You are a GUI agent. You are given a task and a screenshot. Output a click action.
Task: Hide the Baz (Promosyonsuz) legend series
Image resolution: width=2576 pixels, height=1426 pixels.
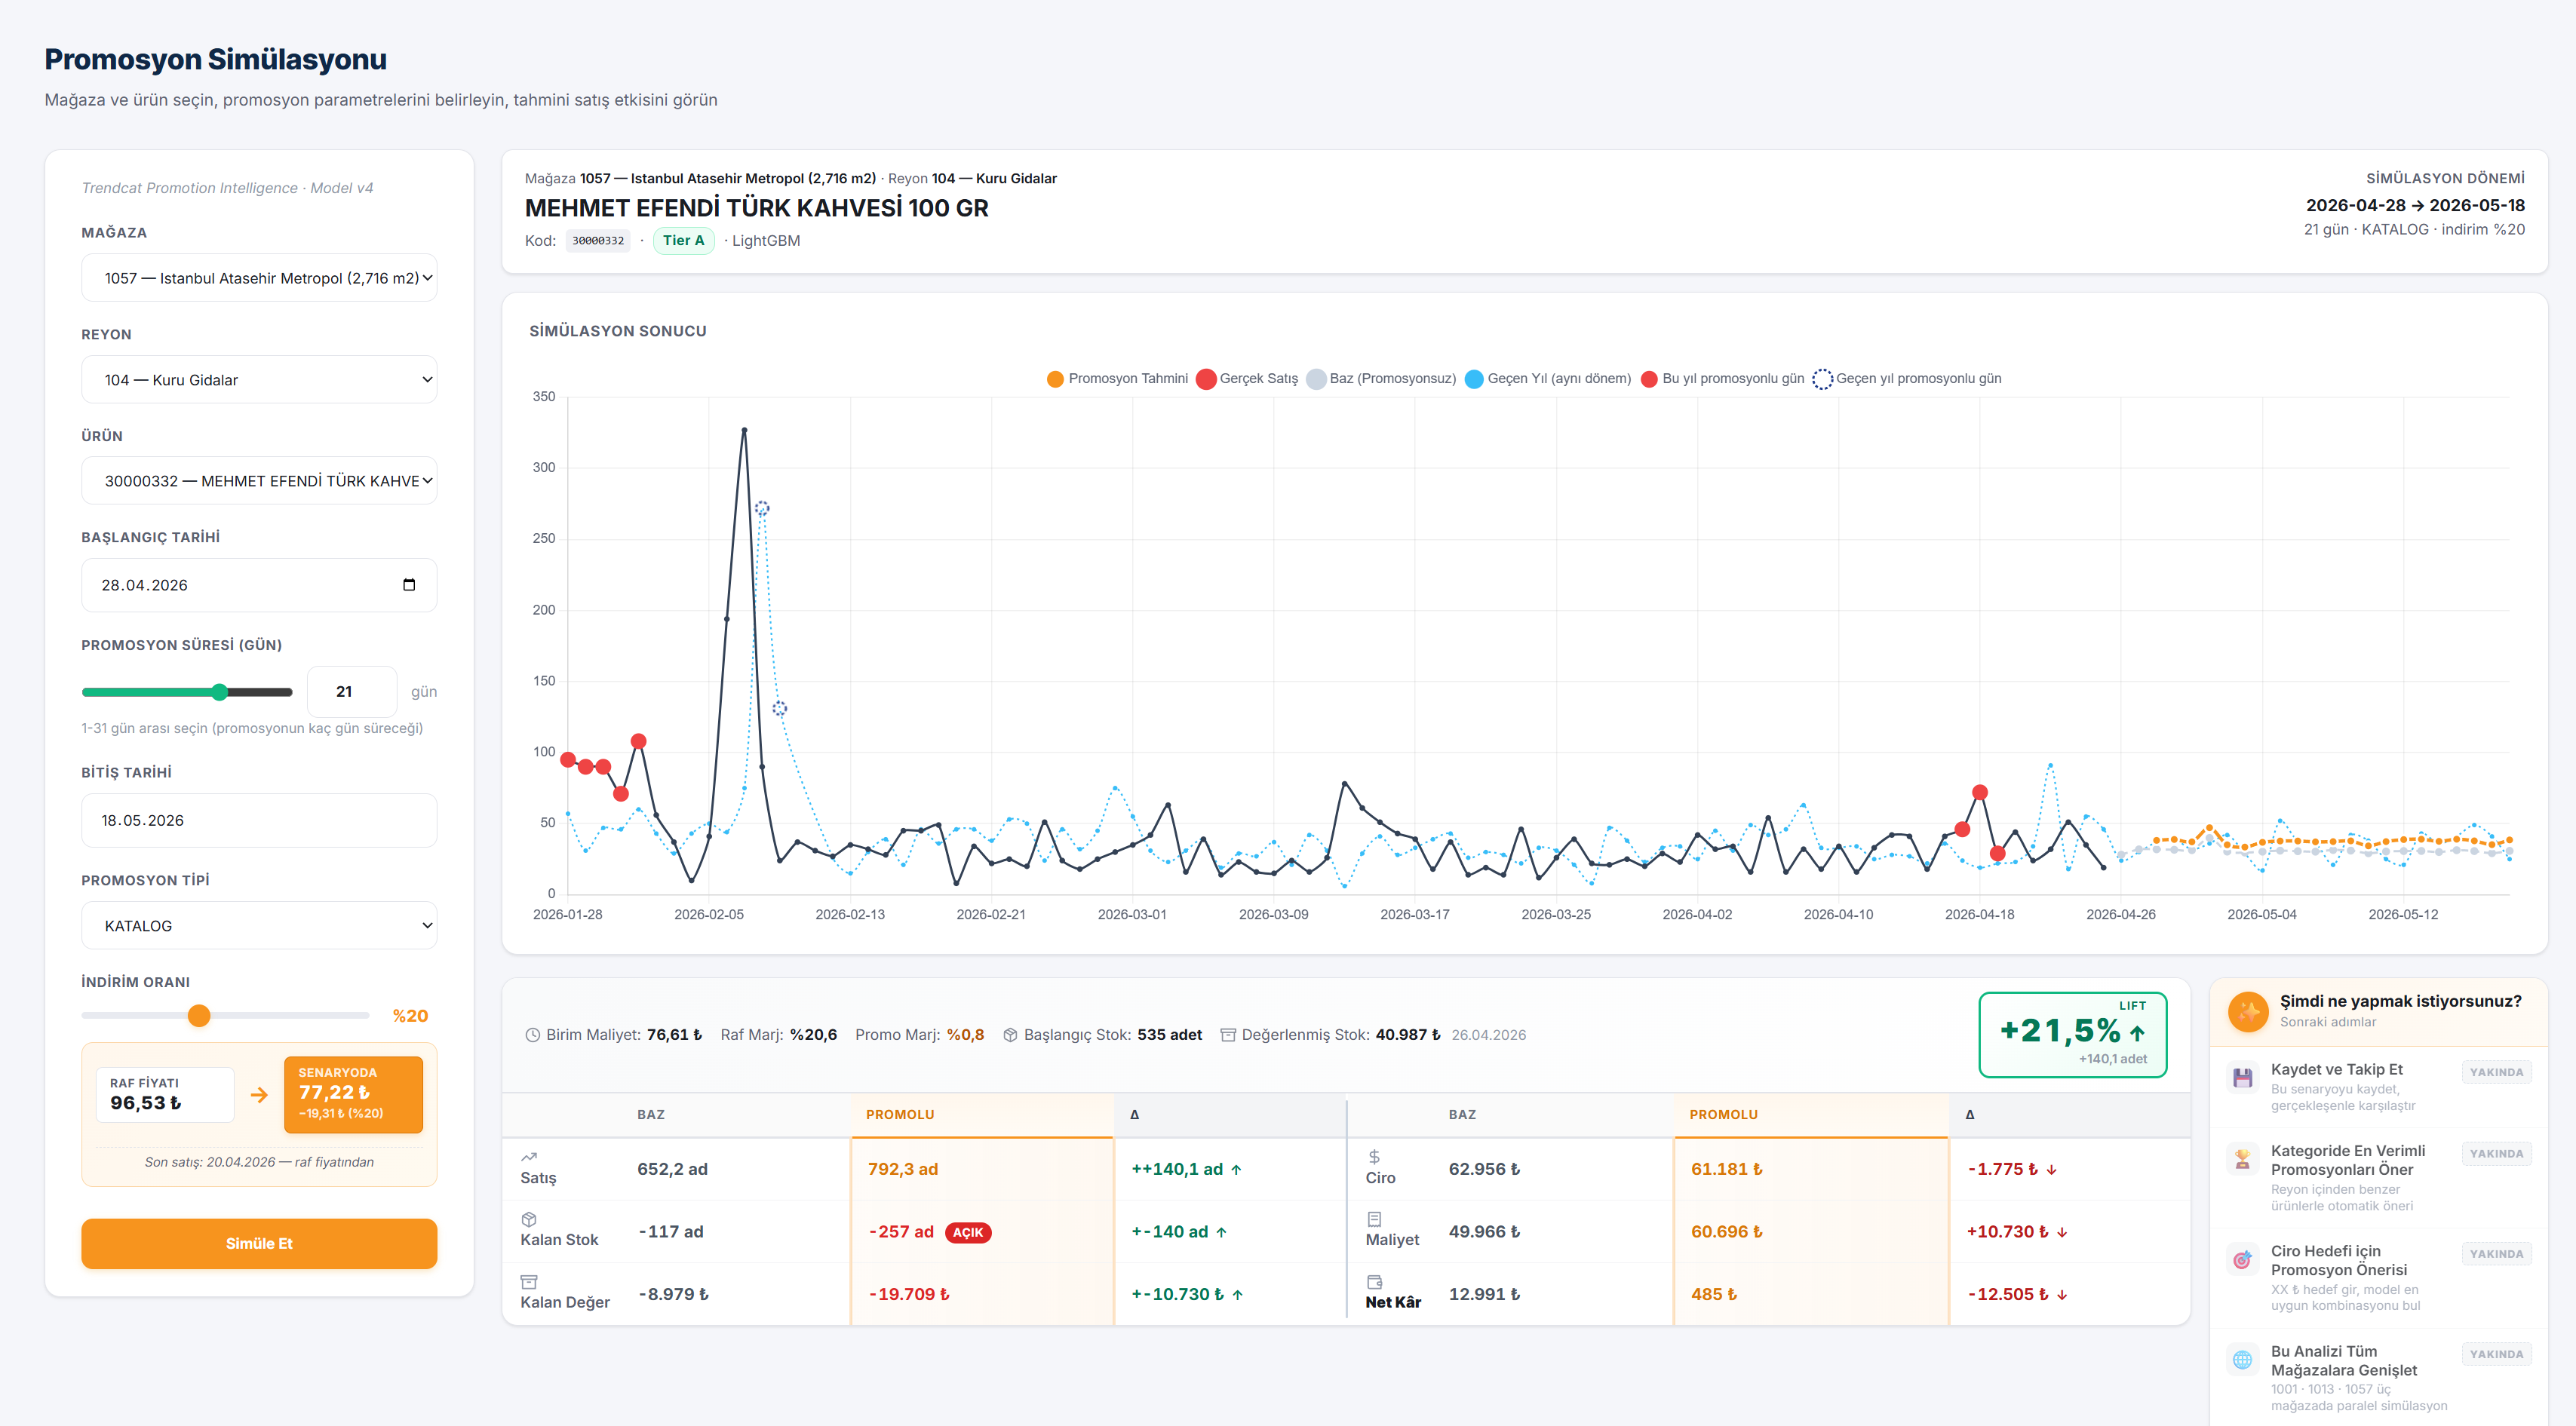pos(1381,379)
